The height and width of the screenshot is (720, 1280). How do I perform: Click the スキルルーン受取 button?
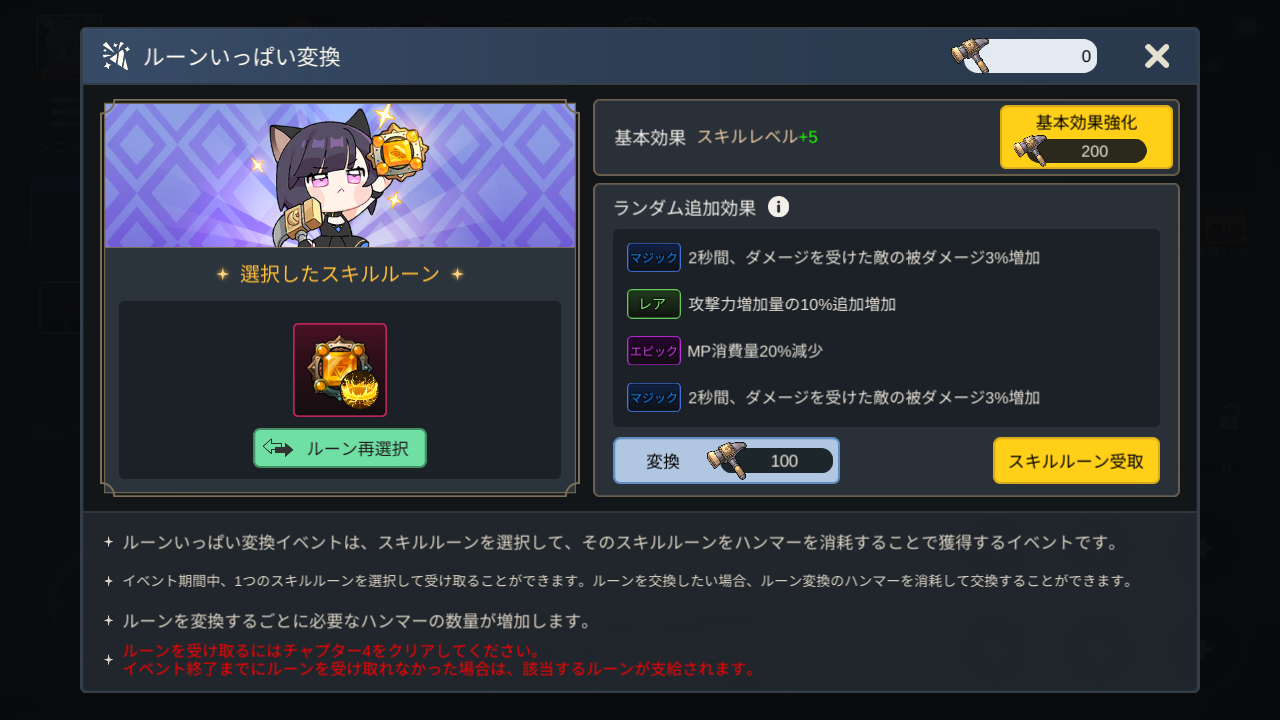1076,461
